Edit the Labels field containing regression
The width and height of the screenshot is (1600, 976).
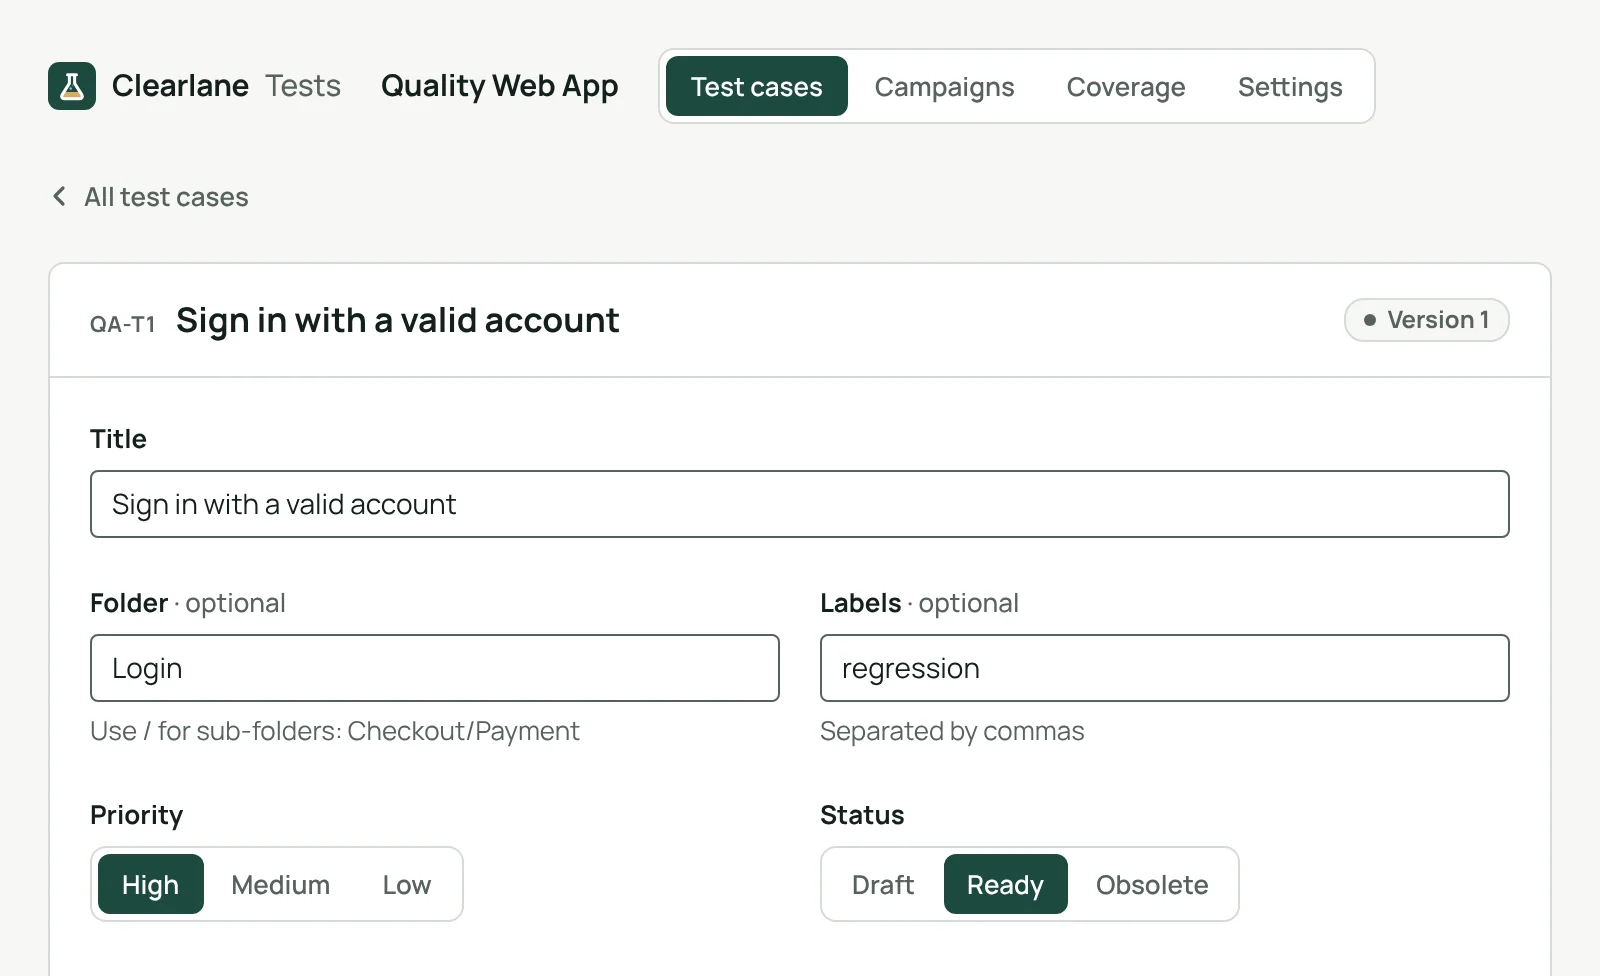click(1165, 668)
